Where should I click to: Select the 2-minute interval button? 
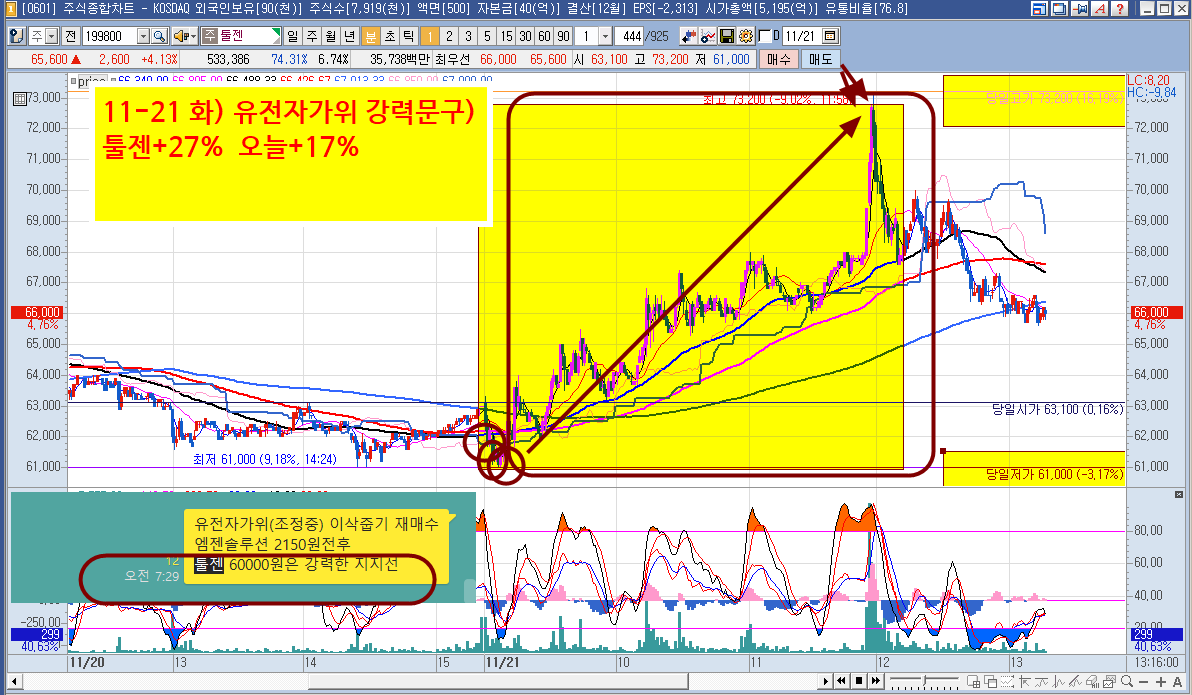[x=449, y=36]
